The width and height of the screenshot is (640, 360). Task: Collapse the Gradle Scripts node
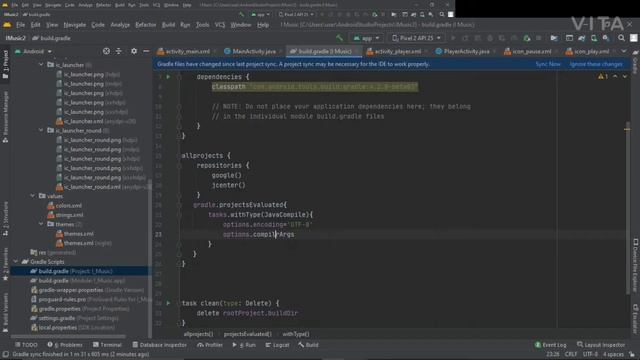tap(16, 262)
